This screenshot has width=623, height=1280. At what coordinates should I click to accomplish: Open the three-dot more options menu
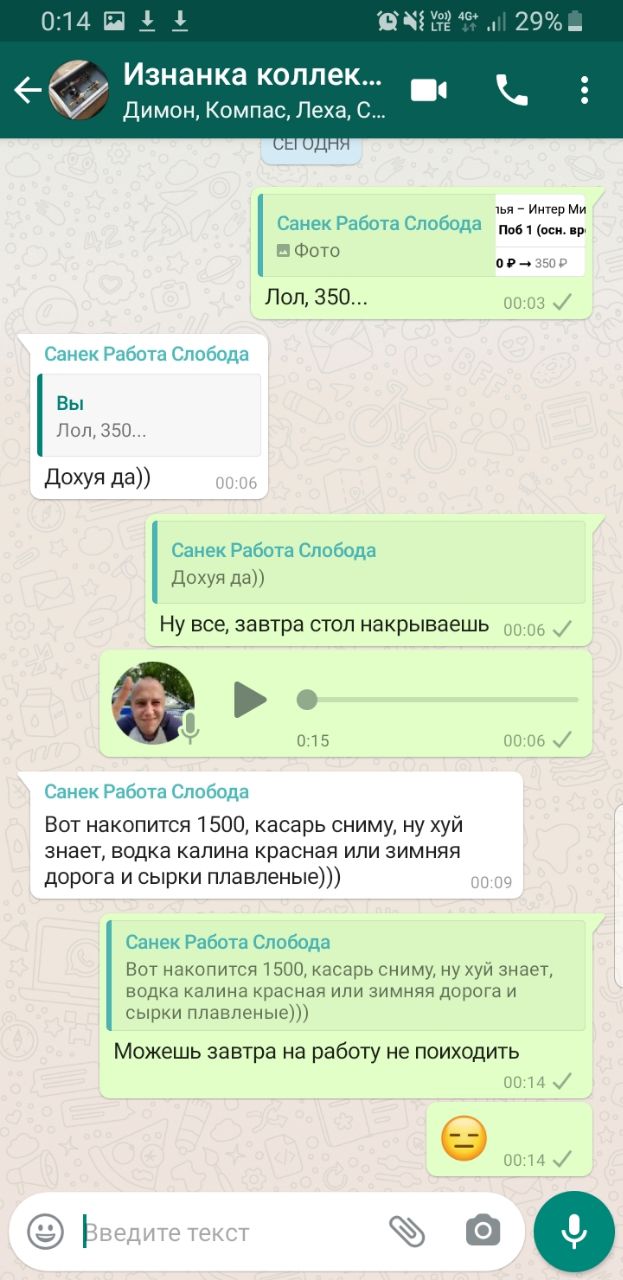click(585, 91)
